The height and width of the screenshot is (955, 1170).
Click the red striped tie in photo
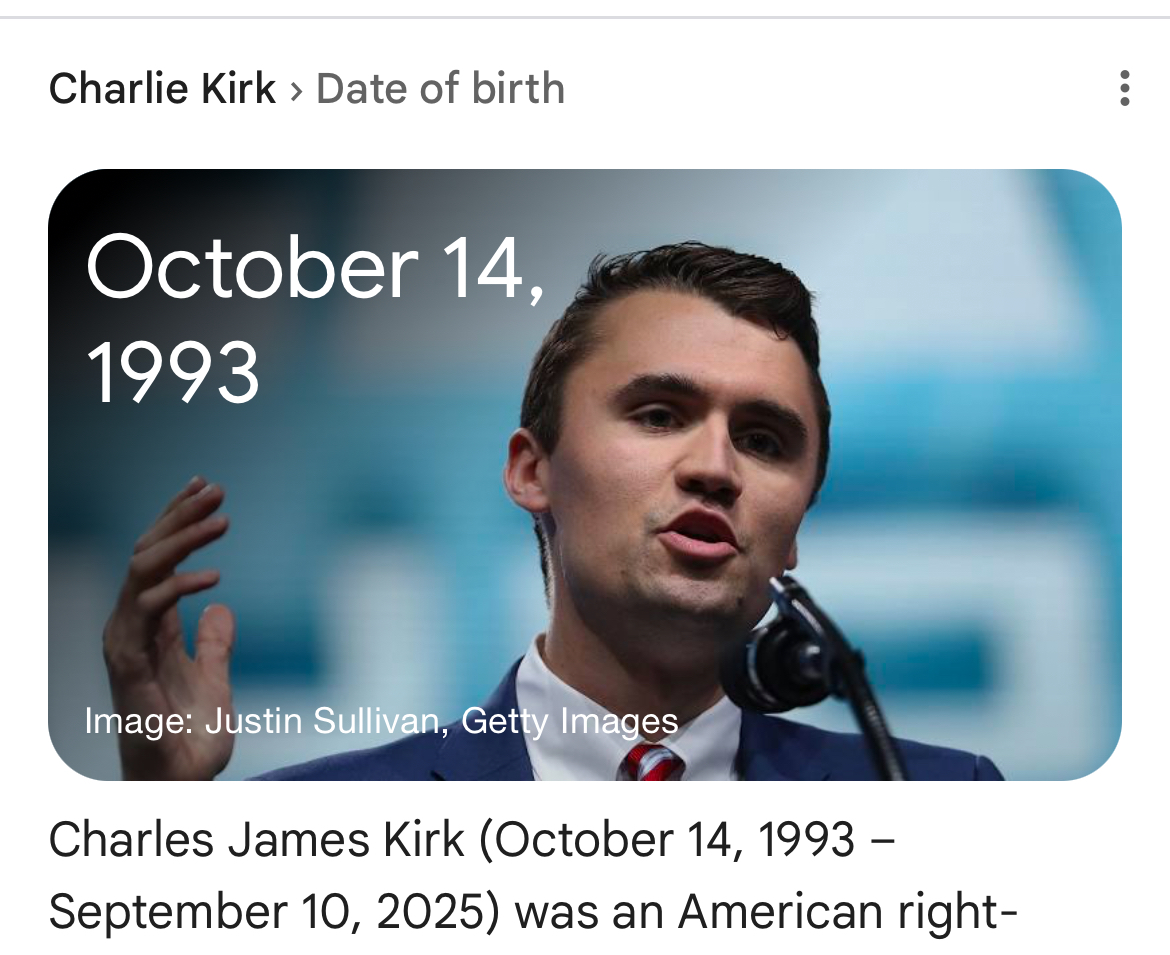(652, 762)
